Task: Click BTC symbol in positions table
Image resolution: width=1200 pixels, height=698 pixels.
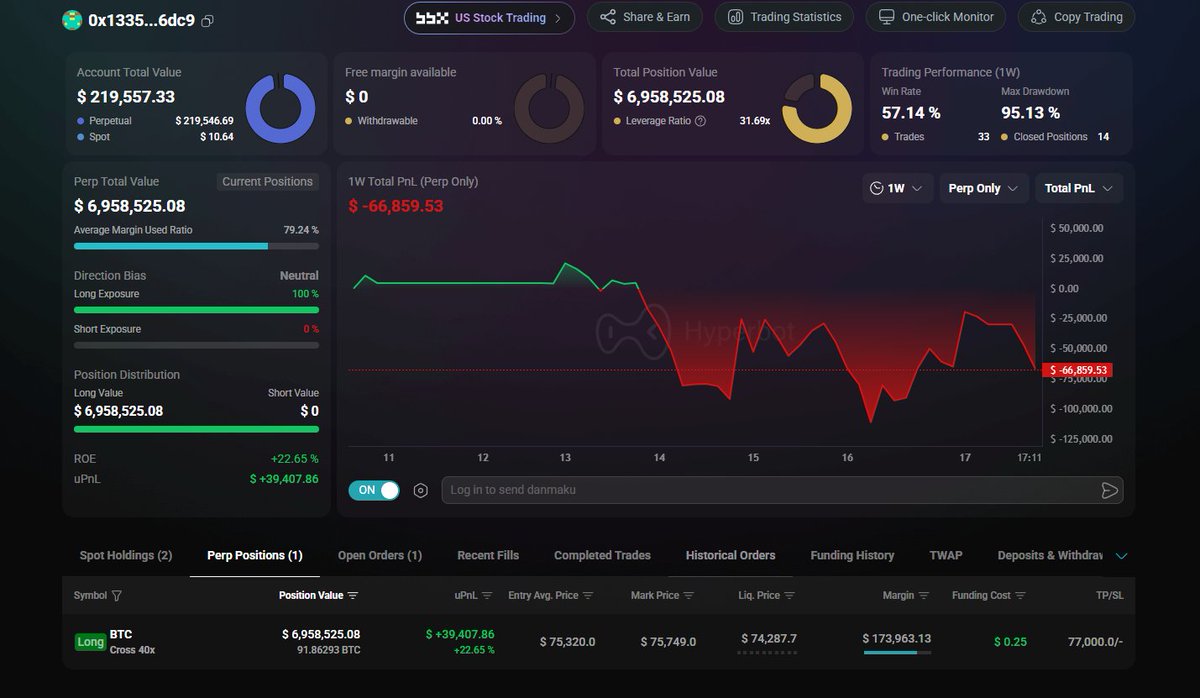Action: (120, 634)
